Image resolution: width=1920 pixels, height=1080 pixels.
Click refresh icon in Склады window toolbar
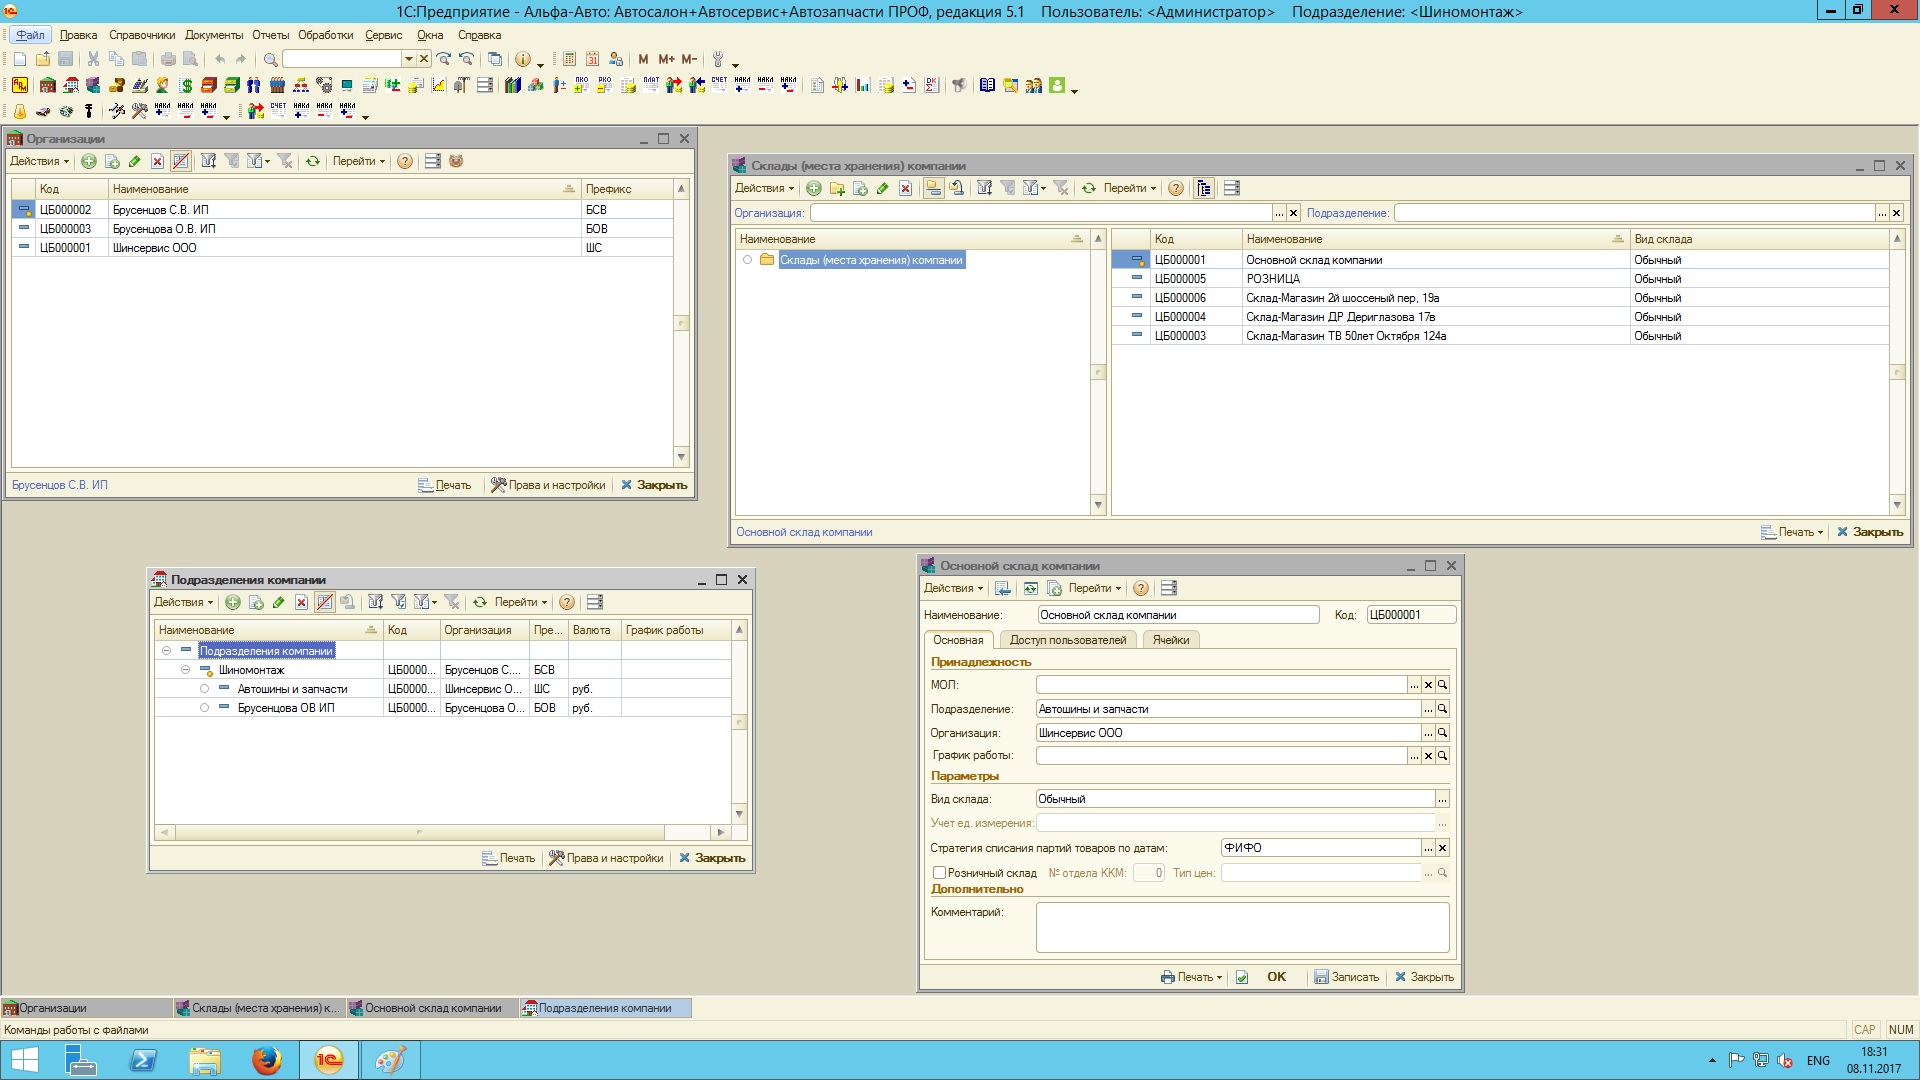(1089, 188)
